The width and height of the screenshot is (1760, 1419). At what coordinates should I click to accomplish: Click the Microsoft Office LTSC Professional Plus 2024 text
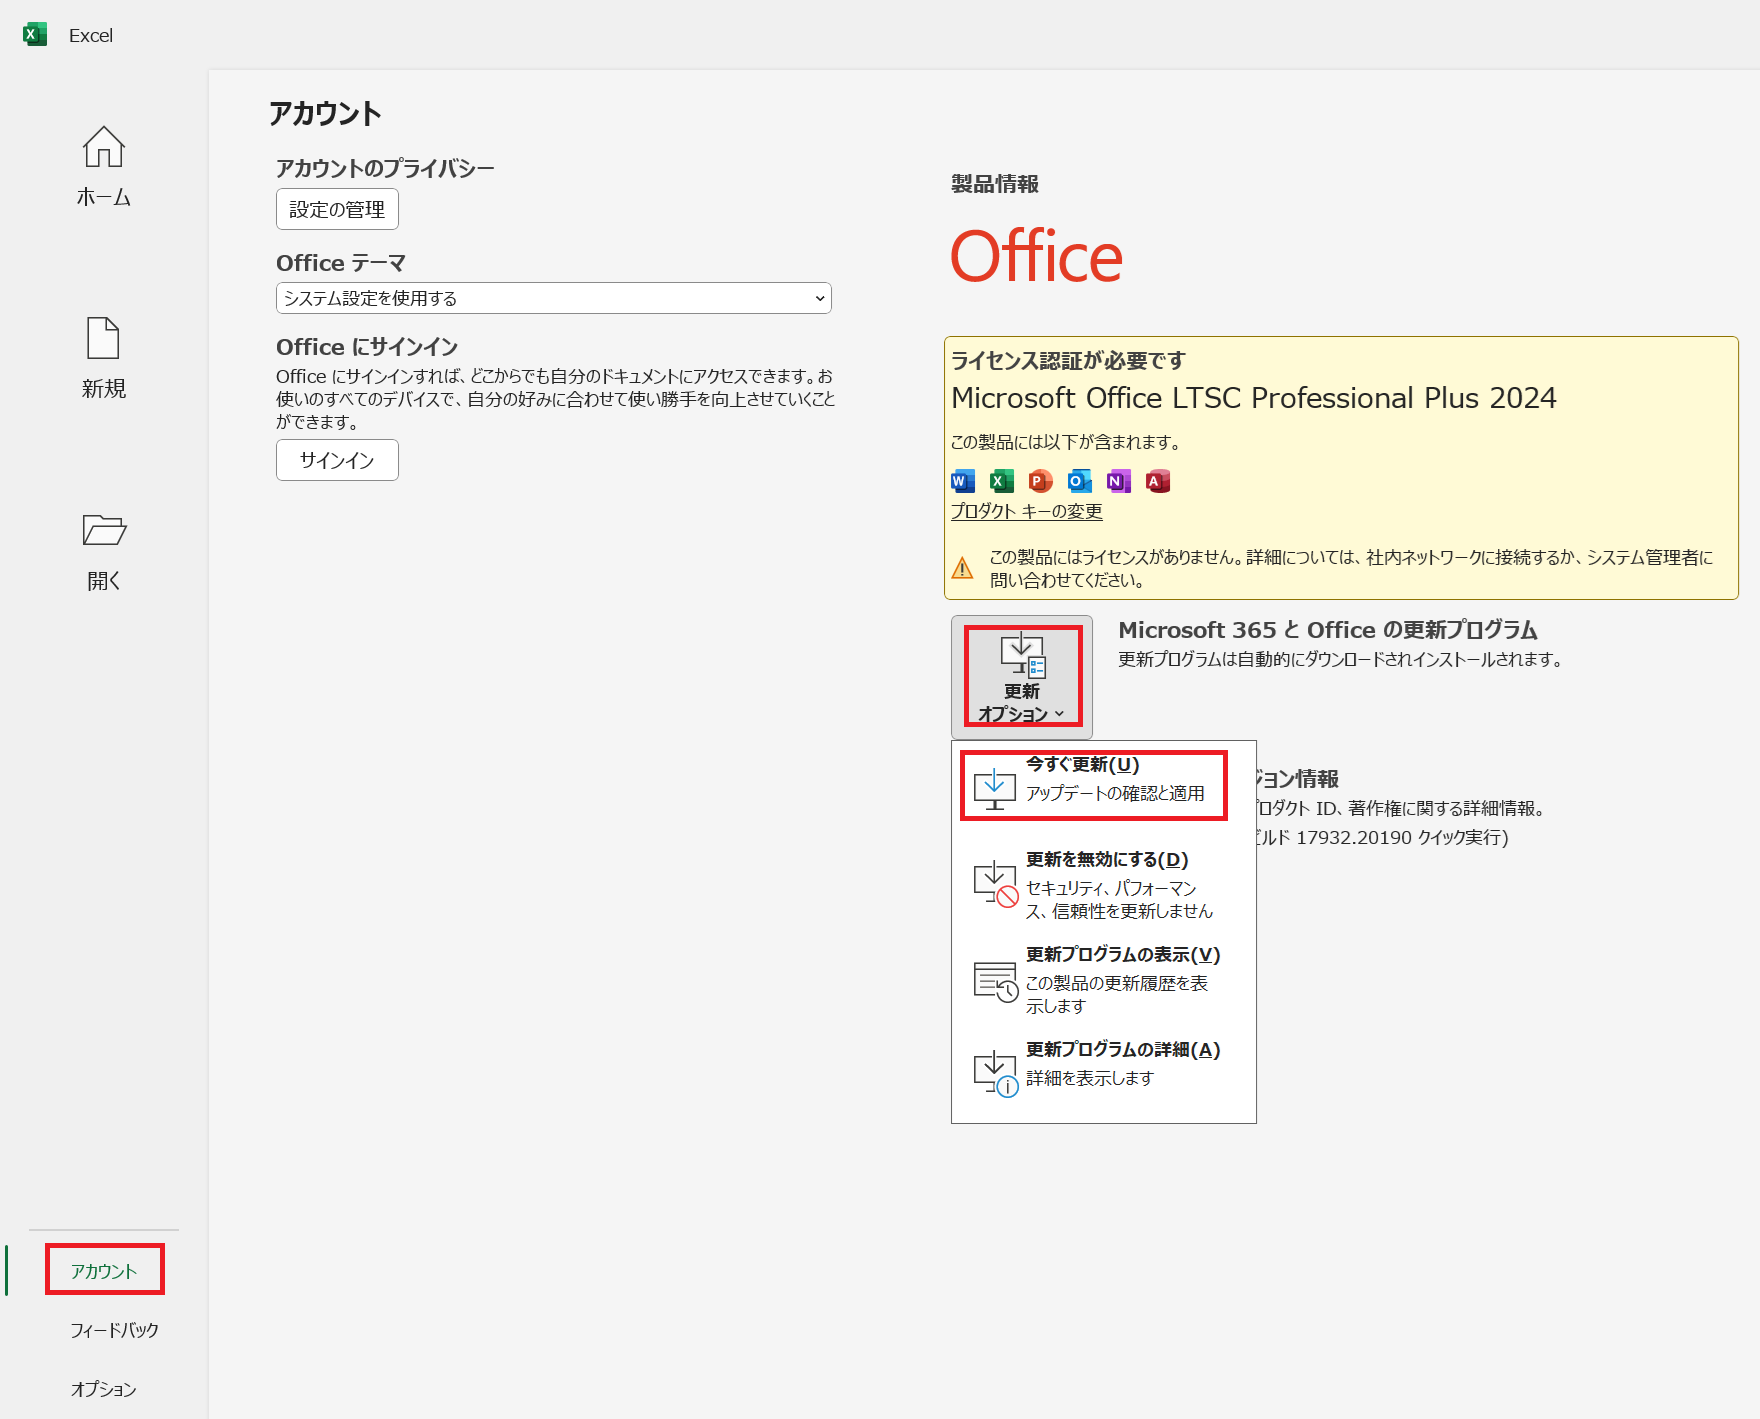pyautogui.click(x=1254, y=398)
